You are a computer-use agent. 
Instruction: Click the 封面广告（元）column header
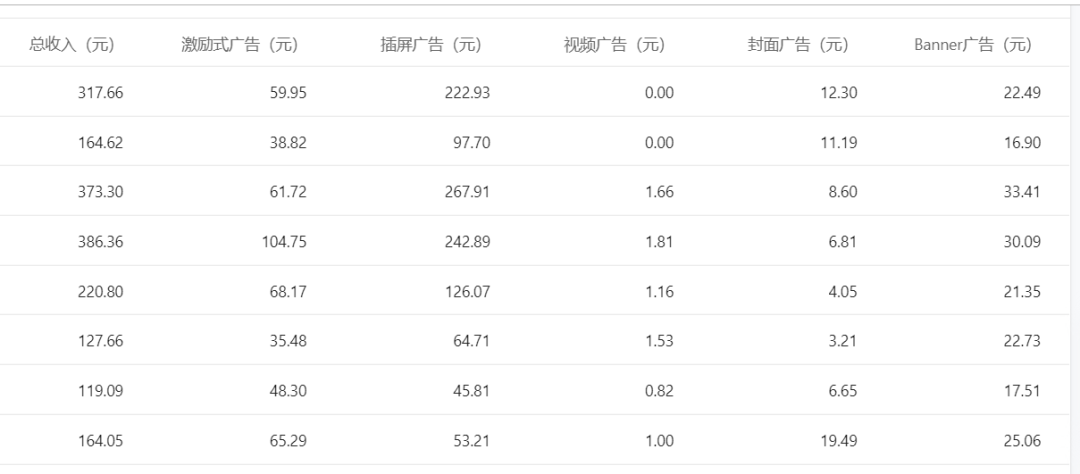[798, 45]
